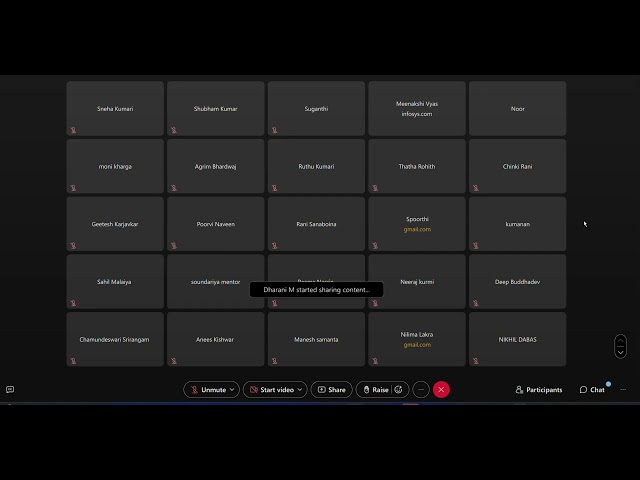Open the Participants panel
This screenshot has height=480, width=640.
pos(539,390)
